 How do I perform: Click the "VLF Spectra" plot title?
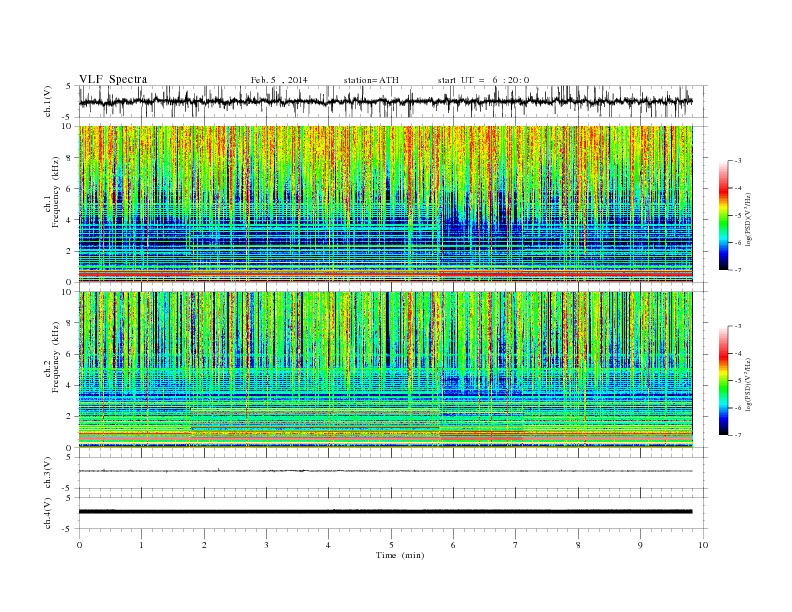(113, 79)
